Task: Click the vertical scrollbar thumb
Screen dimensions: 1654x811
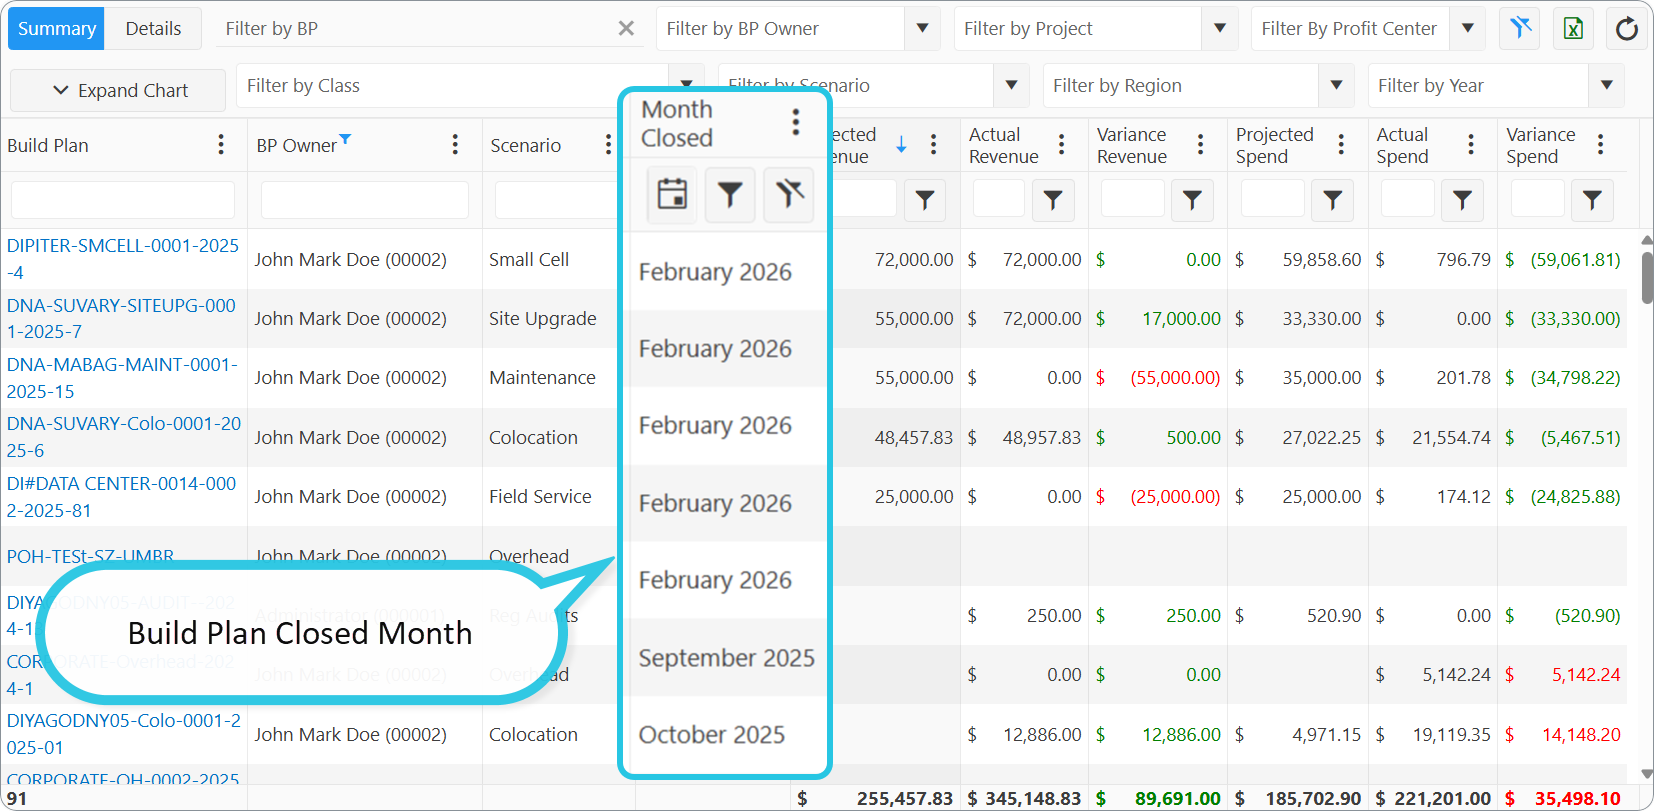Action: 1647,276
